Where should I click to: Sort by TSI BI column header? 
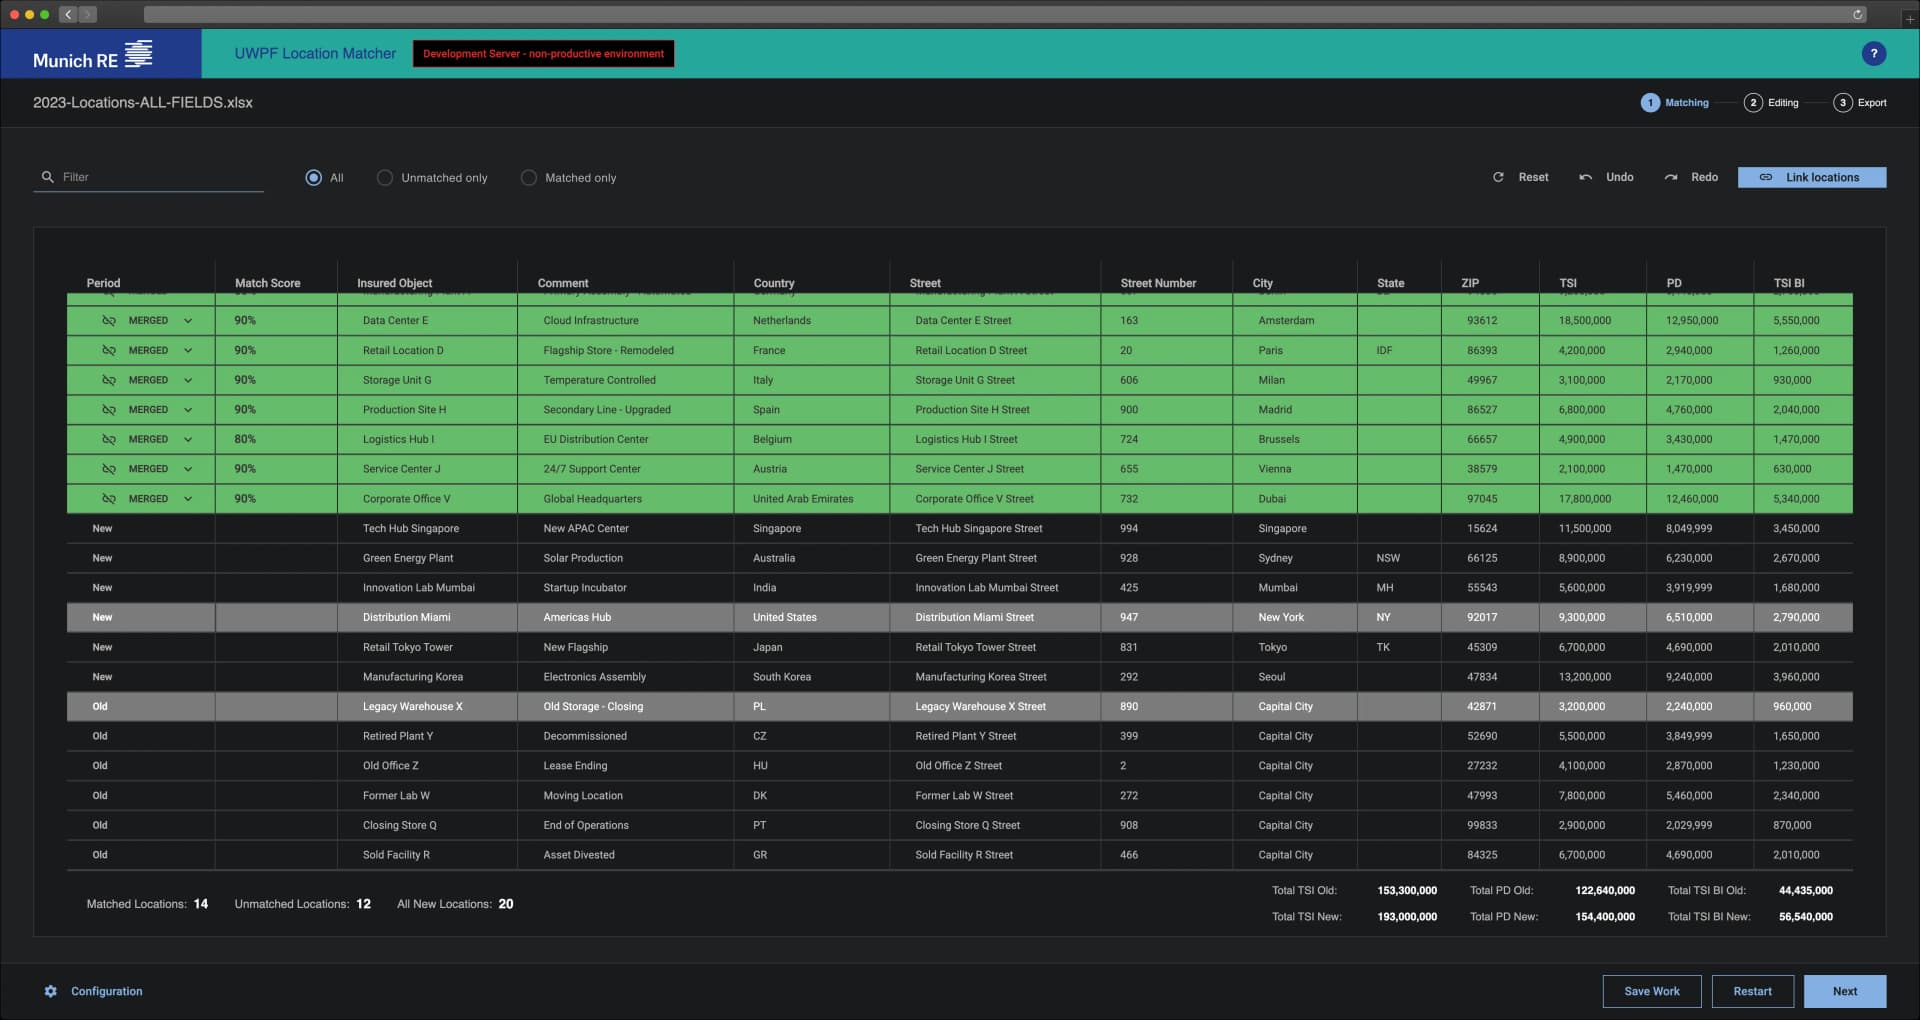pyautogui.click(x=1788, y=283)
